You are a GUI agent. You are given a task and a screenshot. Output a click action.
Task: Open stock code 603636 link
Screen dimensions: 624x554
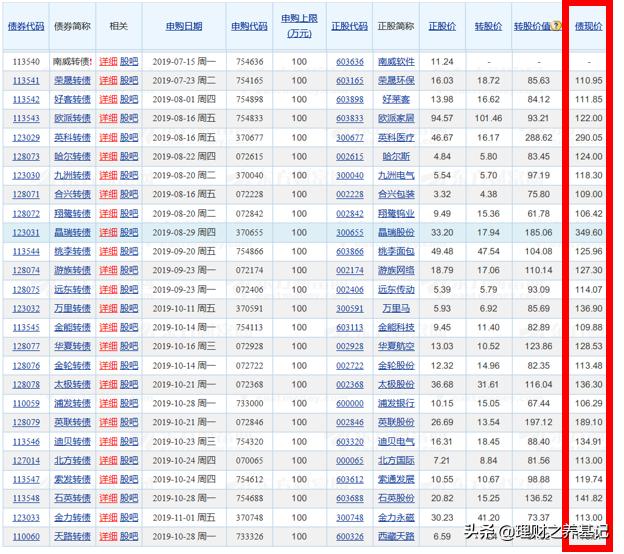tap(350, 62)
